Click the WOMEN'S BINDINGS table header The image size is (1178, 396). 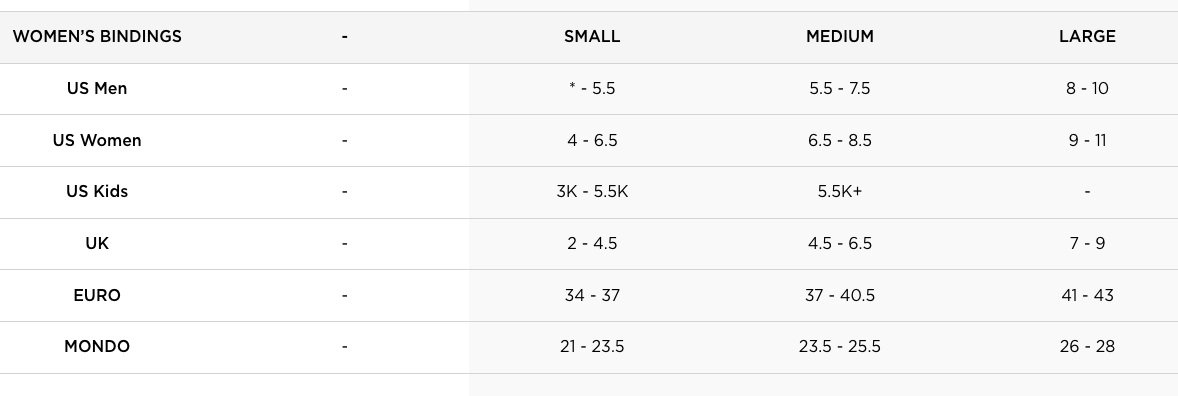(97, 36)
